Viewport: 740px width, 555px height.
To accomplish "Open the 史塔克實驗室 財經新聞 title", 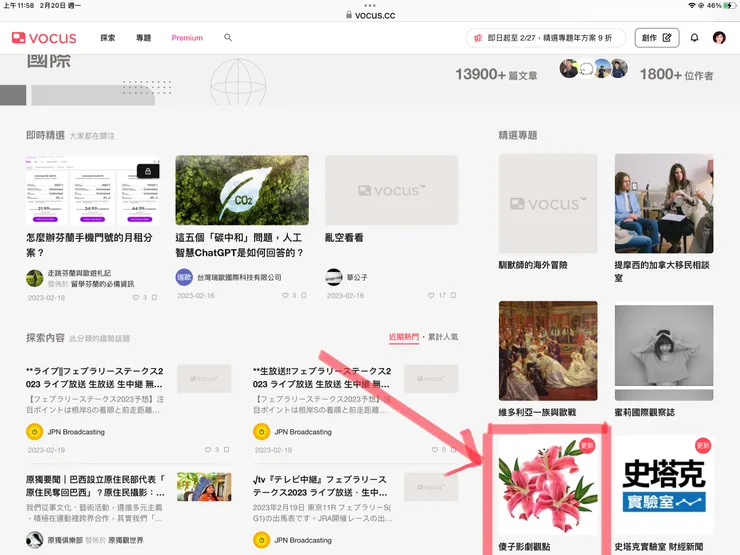I will pos(659,547).
